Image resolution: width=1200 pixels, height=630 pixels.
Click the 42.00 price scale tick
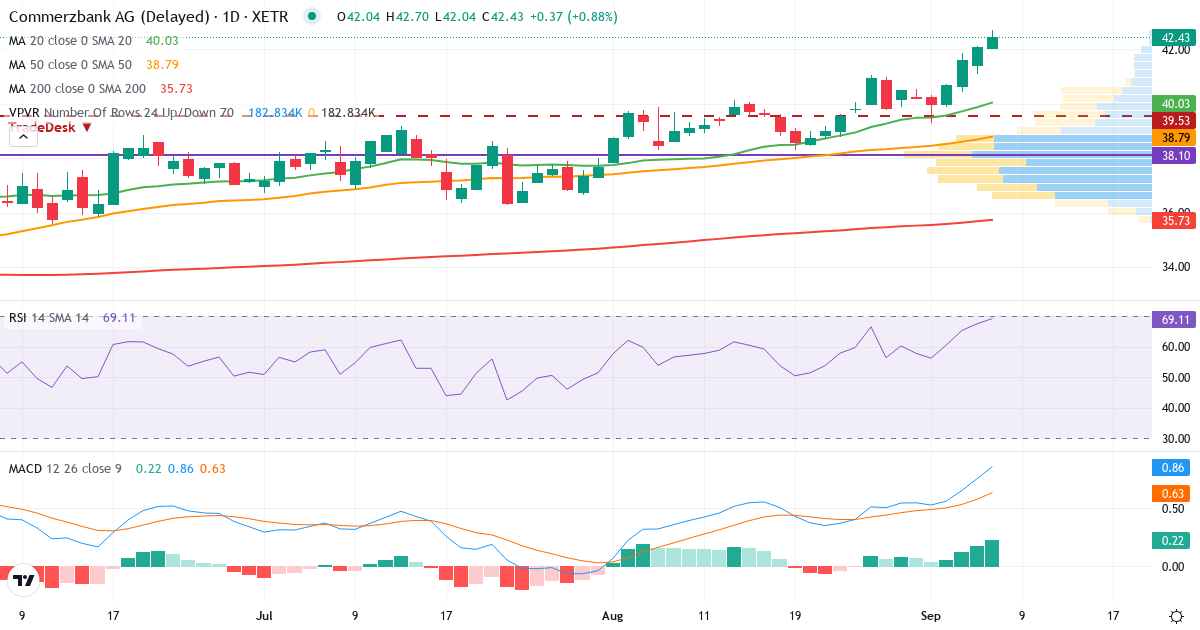(x=1176, y=49)
